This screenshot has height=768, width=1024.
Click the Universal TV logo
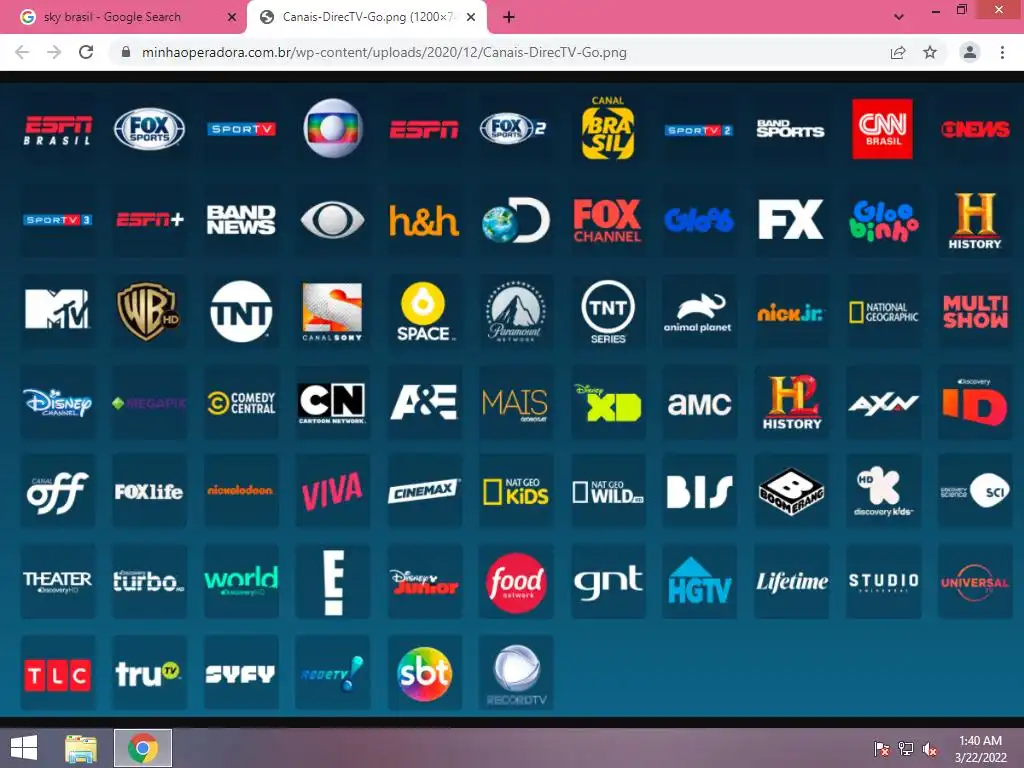pos(975,583)
